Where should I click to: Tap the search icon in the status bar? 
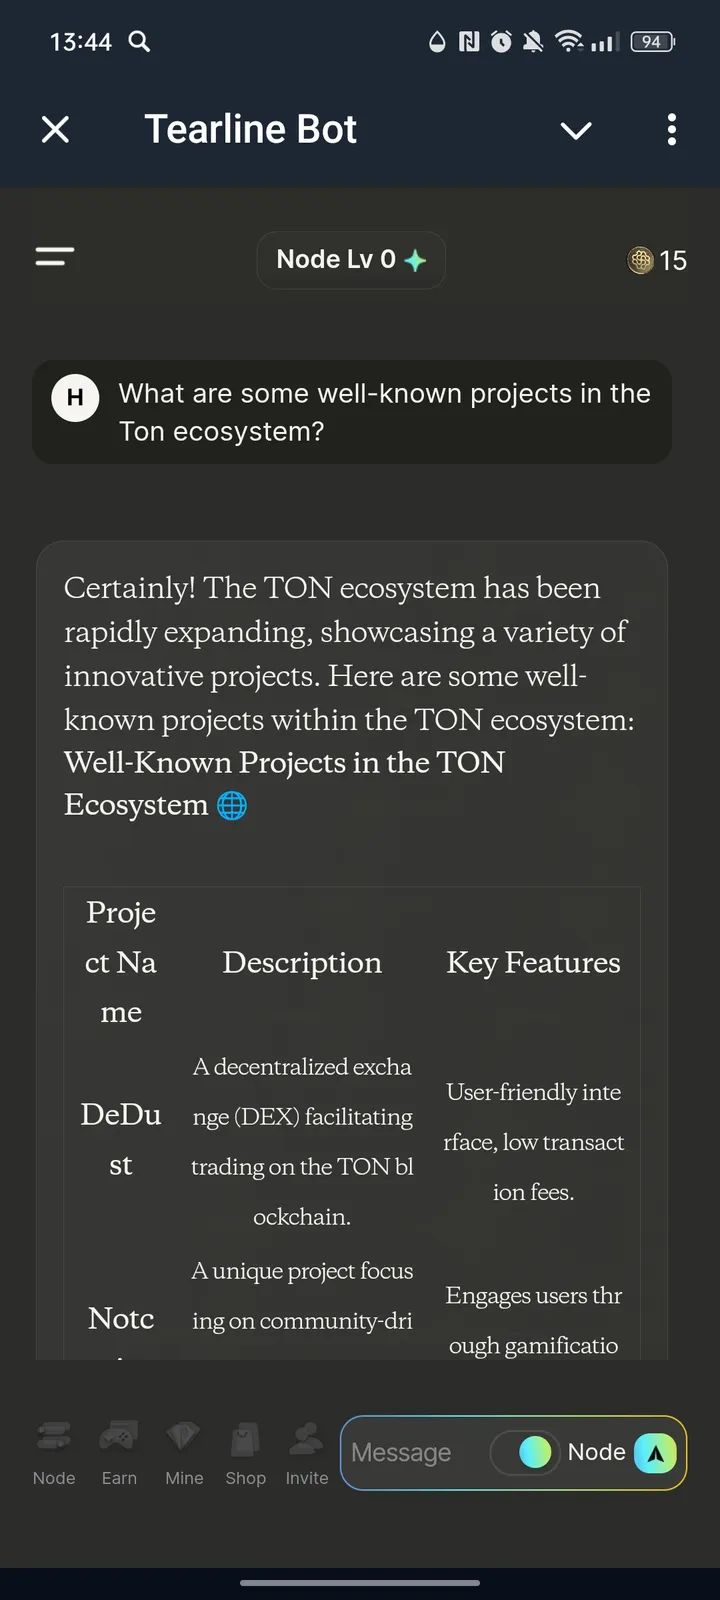(139, 42)
